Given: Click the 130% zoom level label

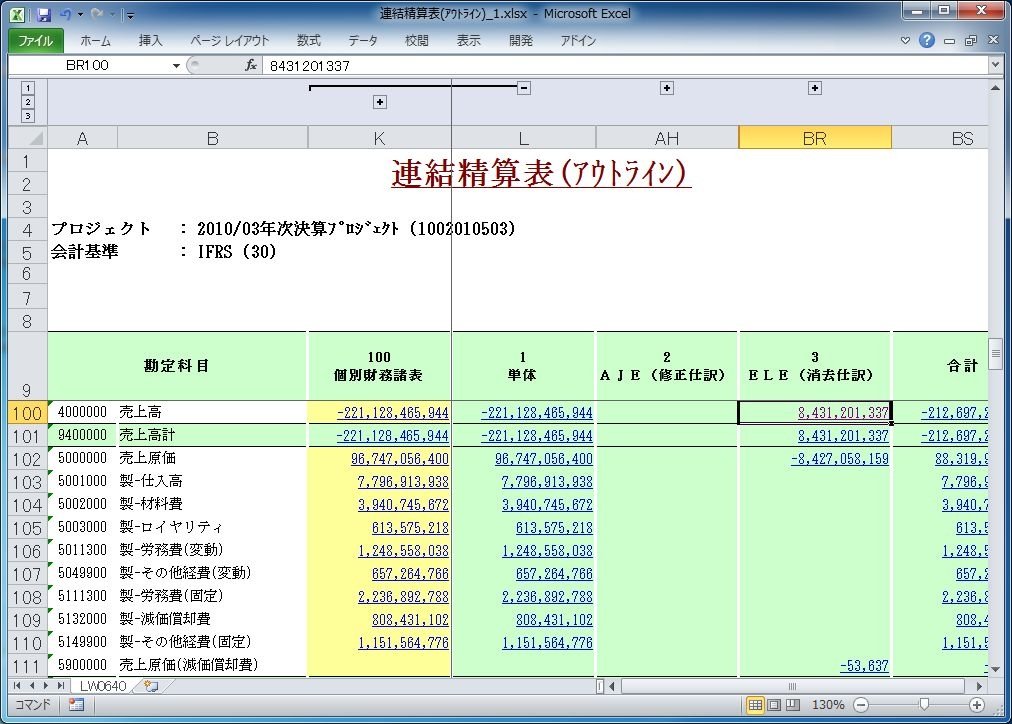Looking at the screenshot, I should [827, 705].
